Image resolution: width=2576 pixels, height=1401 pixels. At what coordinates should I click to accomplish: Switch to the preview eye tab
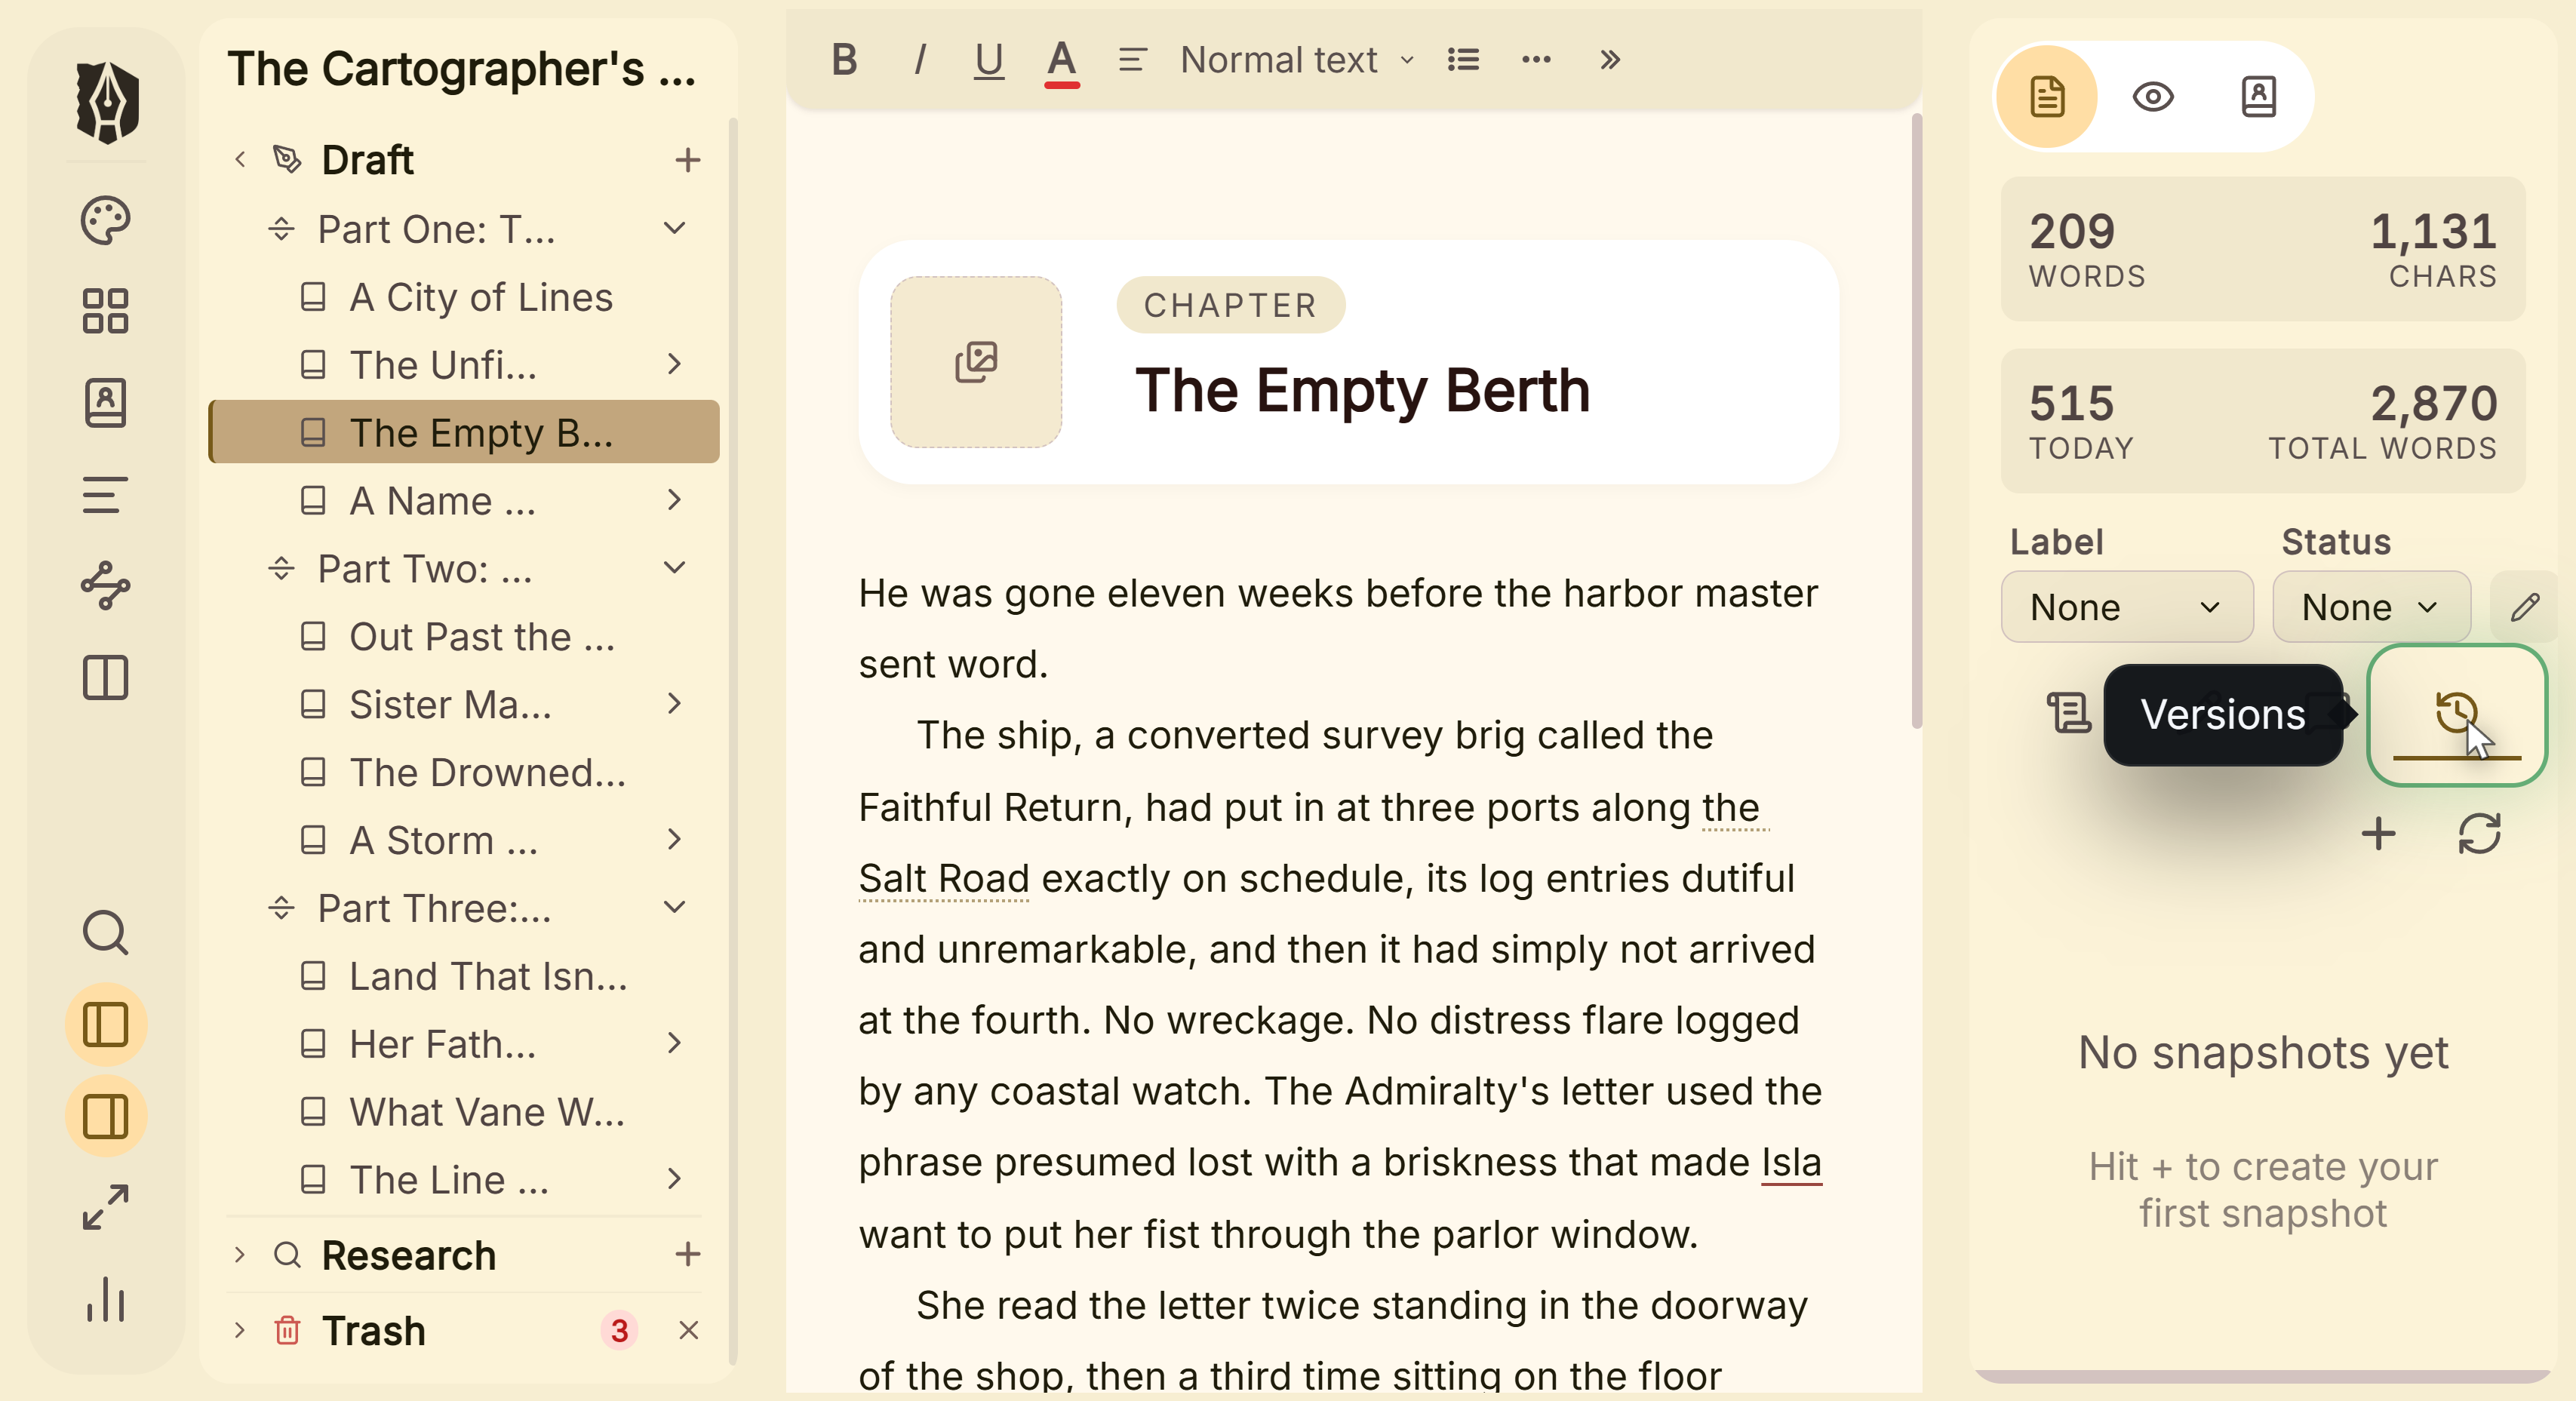2153,97
